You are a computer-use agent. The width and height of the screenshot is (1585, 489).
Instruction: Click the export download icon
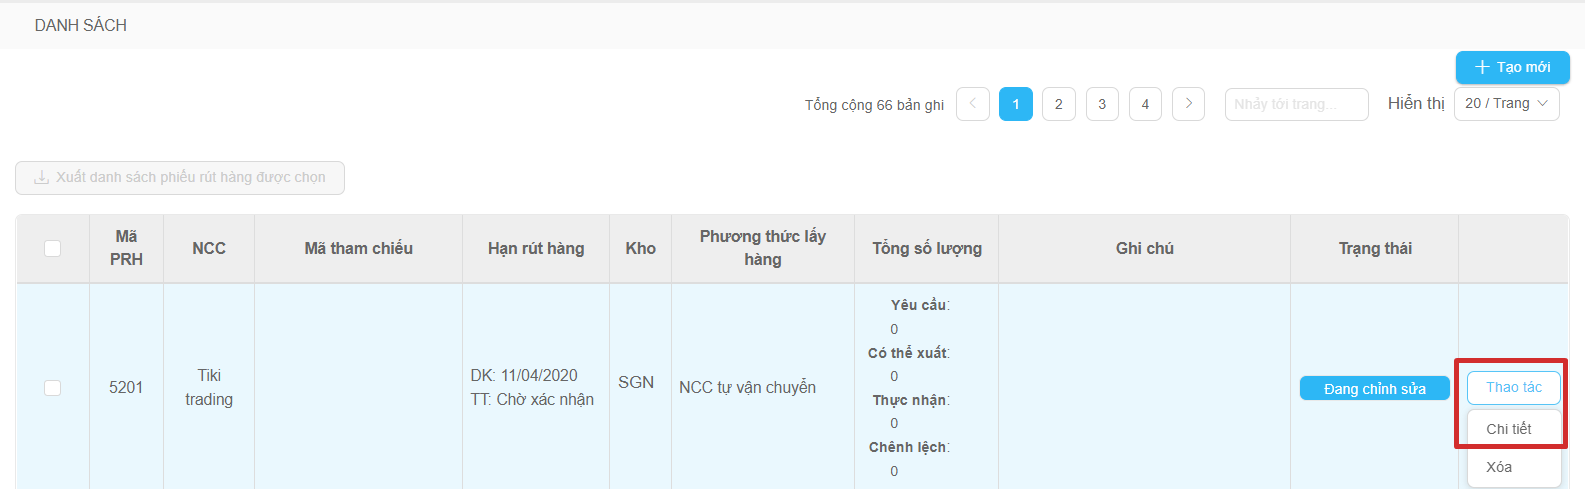click(42, 178)
